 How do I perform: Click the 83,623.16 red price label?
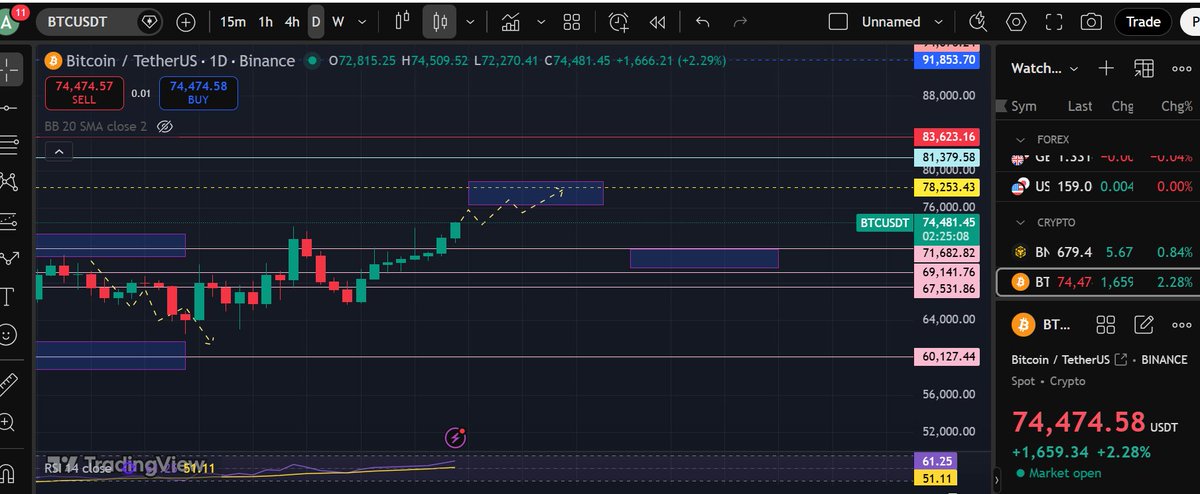coord(946,137)
